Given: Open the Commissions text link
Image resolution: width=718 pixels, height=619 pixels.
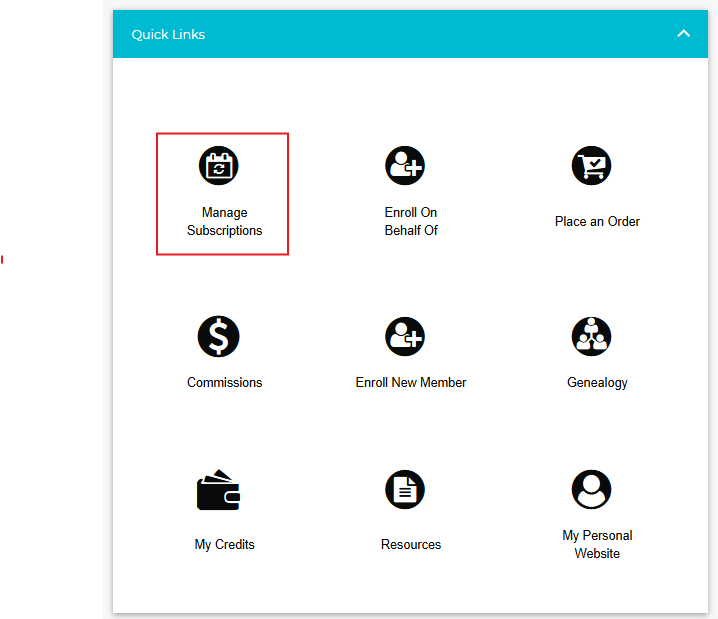Looking at the screenshot, I should click(224, 382).
